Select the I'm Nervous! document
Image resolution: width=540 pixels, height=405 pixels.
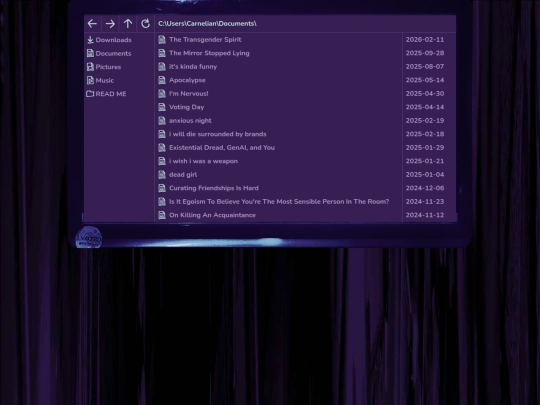(x=189, y=94)
